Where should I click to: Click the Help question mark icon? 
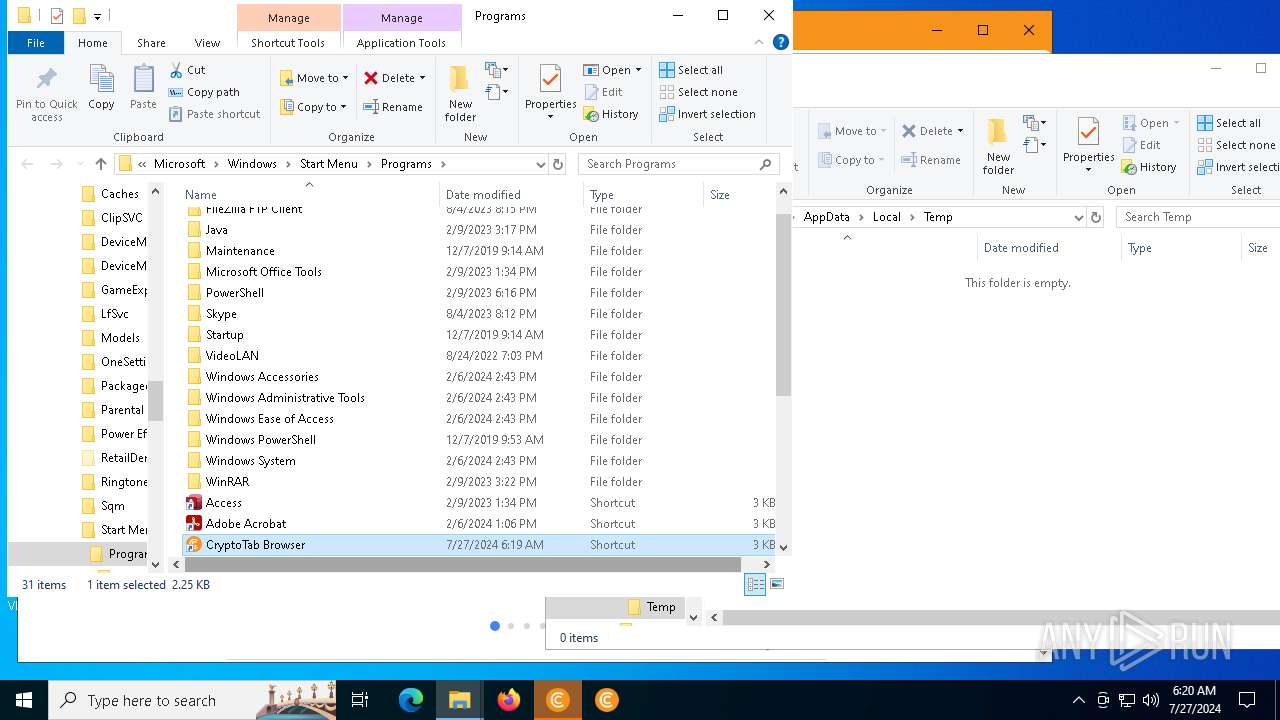pyautogui.click(x=781, y=42)
